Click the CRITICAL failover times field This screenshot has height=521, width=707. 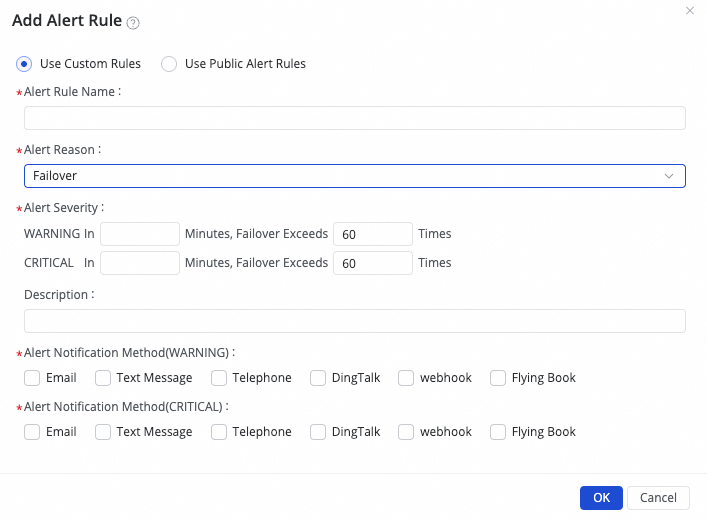[373, 263]
